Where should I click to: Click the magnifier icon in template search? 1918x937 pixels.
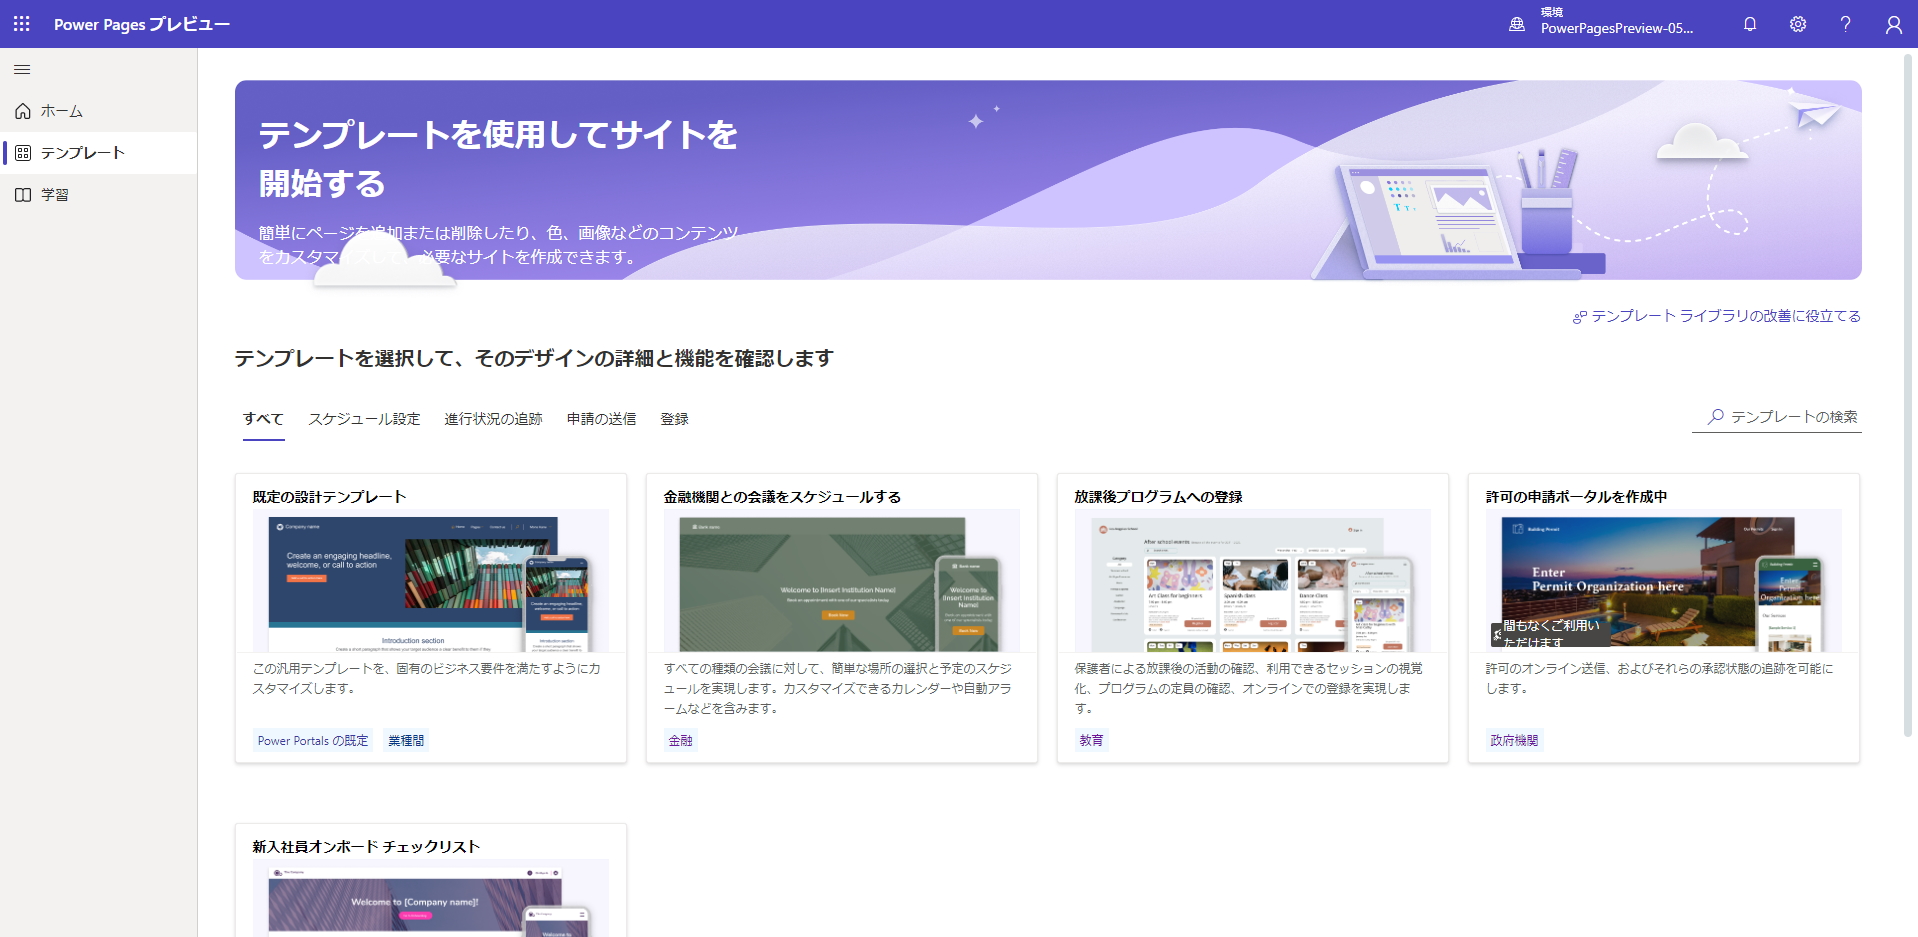[x=1716, y=417]
